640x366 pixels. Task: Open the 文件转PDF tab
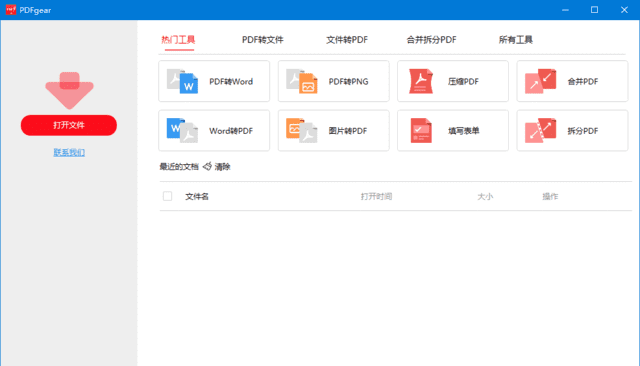347,40
